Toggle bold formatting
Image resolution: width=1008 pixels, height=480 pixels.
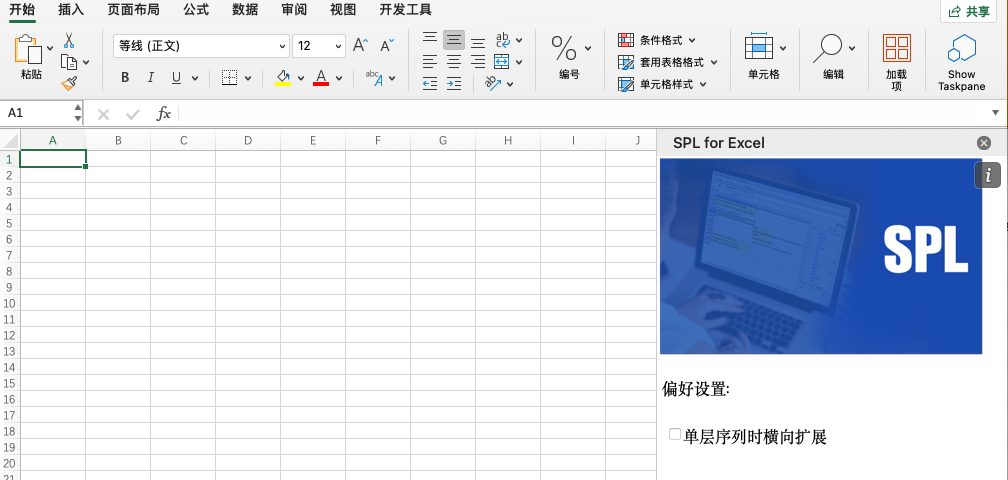[x=125, y=78]
